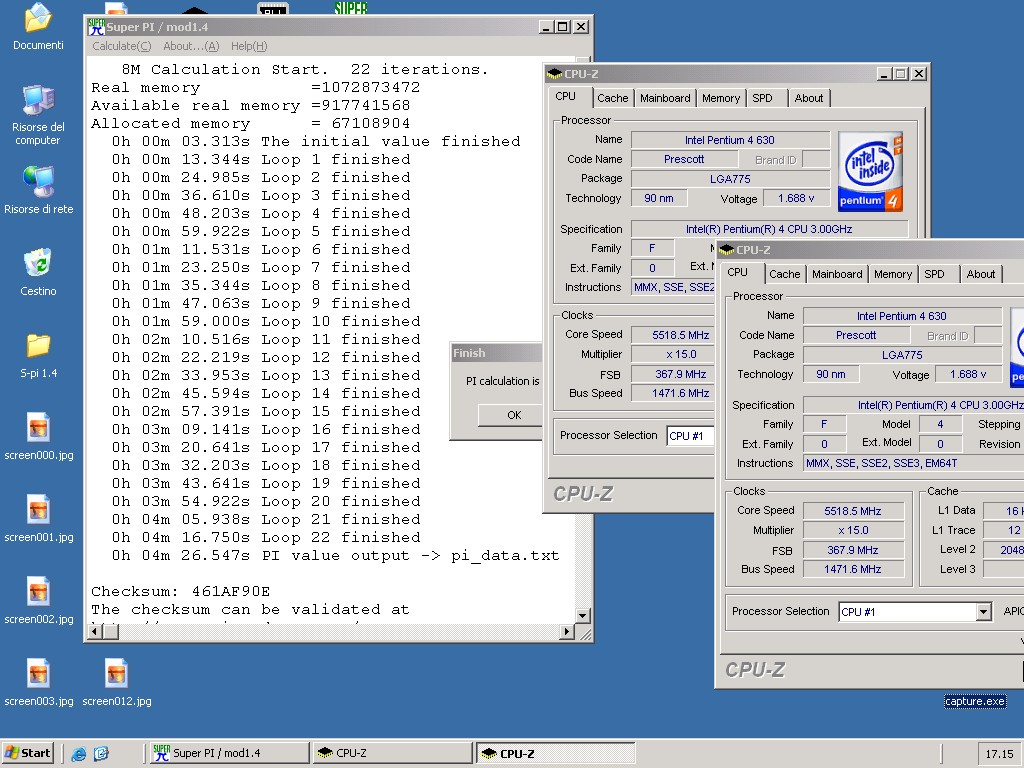Select screen001.jpg desktop file
This screenshot has height=768, width=1024.
[x=39, y=519]
